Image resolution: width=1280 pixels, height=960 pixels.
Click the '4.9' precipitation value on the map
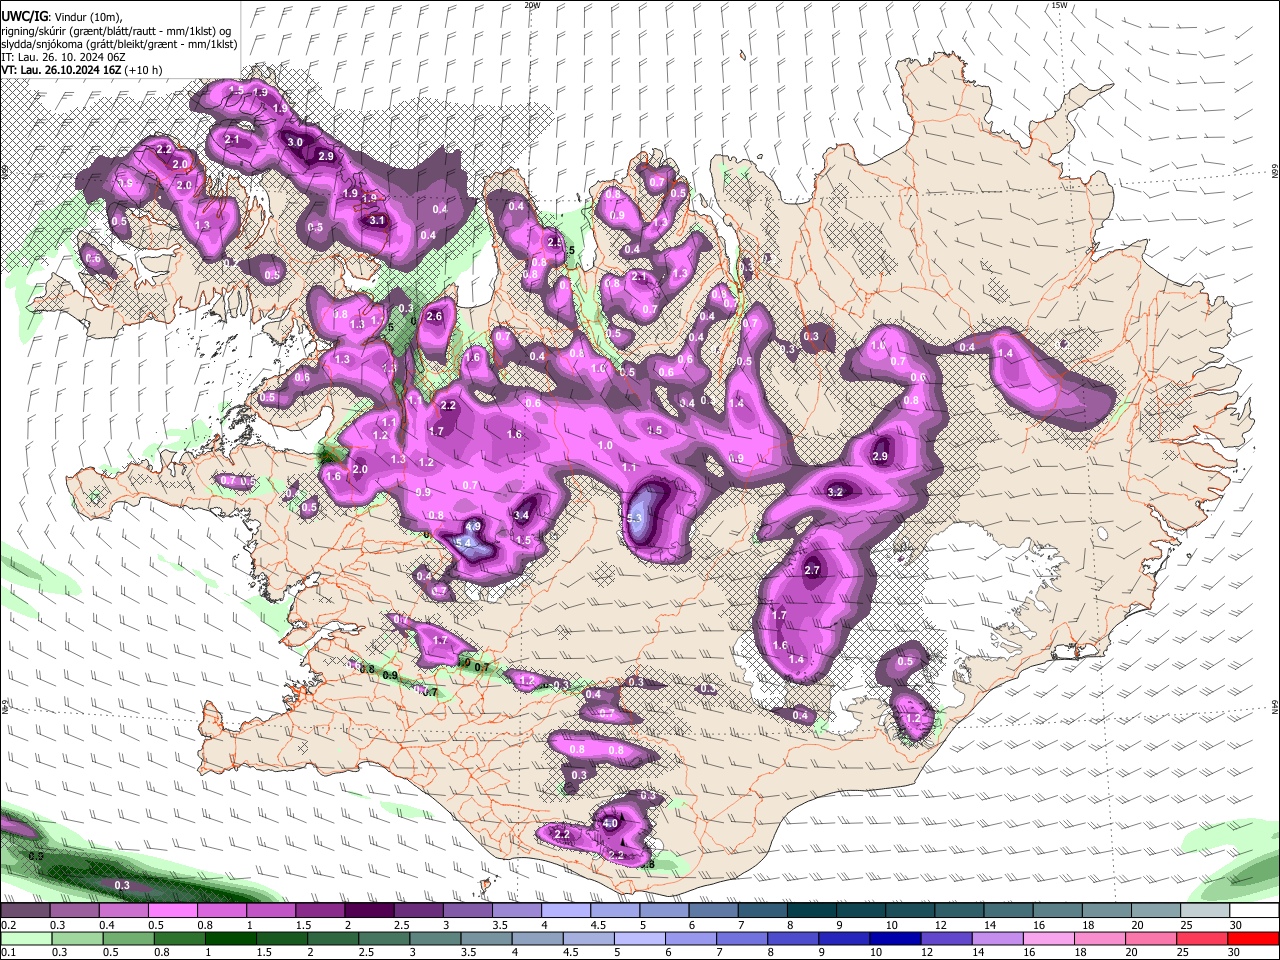tap(474, 526)
